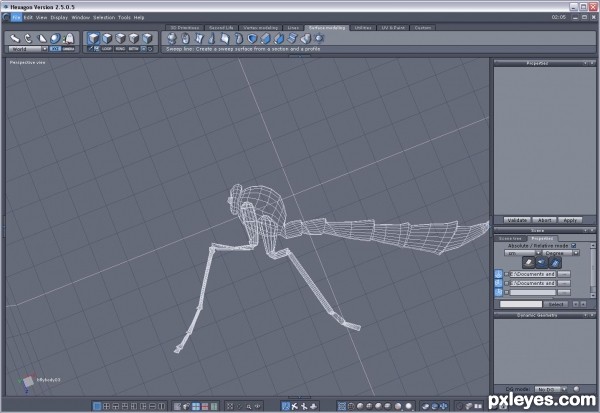Toggle Absolute / Relative mode checkbox

pos(573,245)
